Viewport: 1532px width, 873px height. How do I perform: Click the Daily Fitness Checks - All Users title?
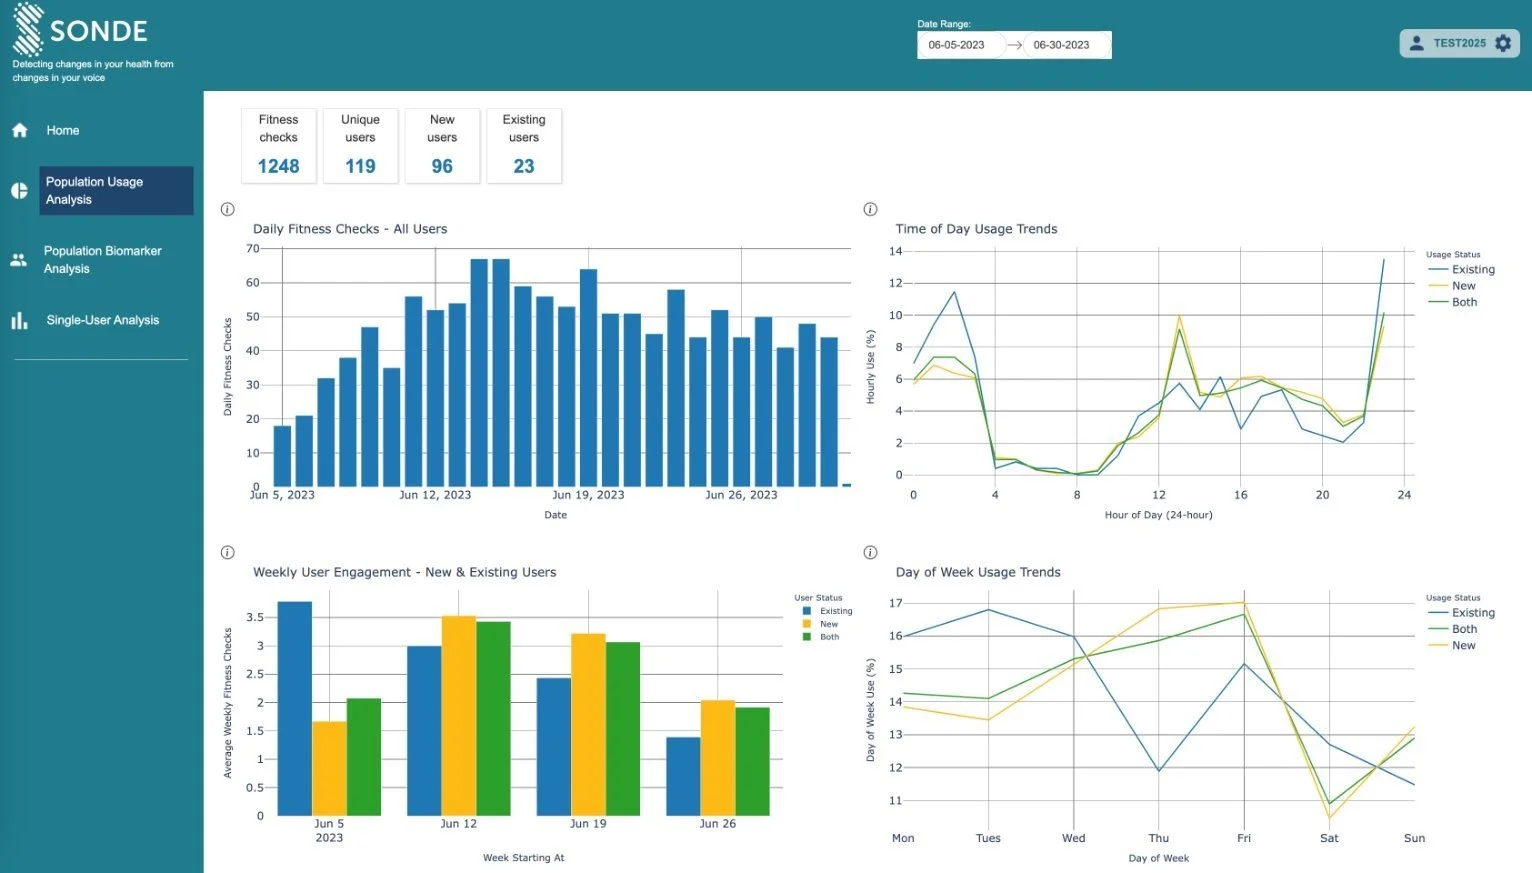350,229
